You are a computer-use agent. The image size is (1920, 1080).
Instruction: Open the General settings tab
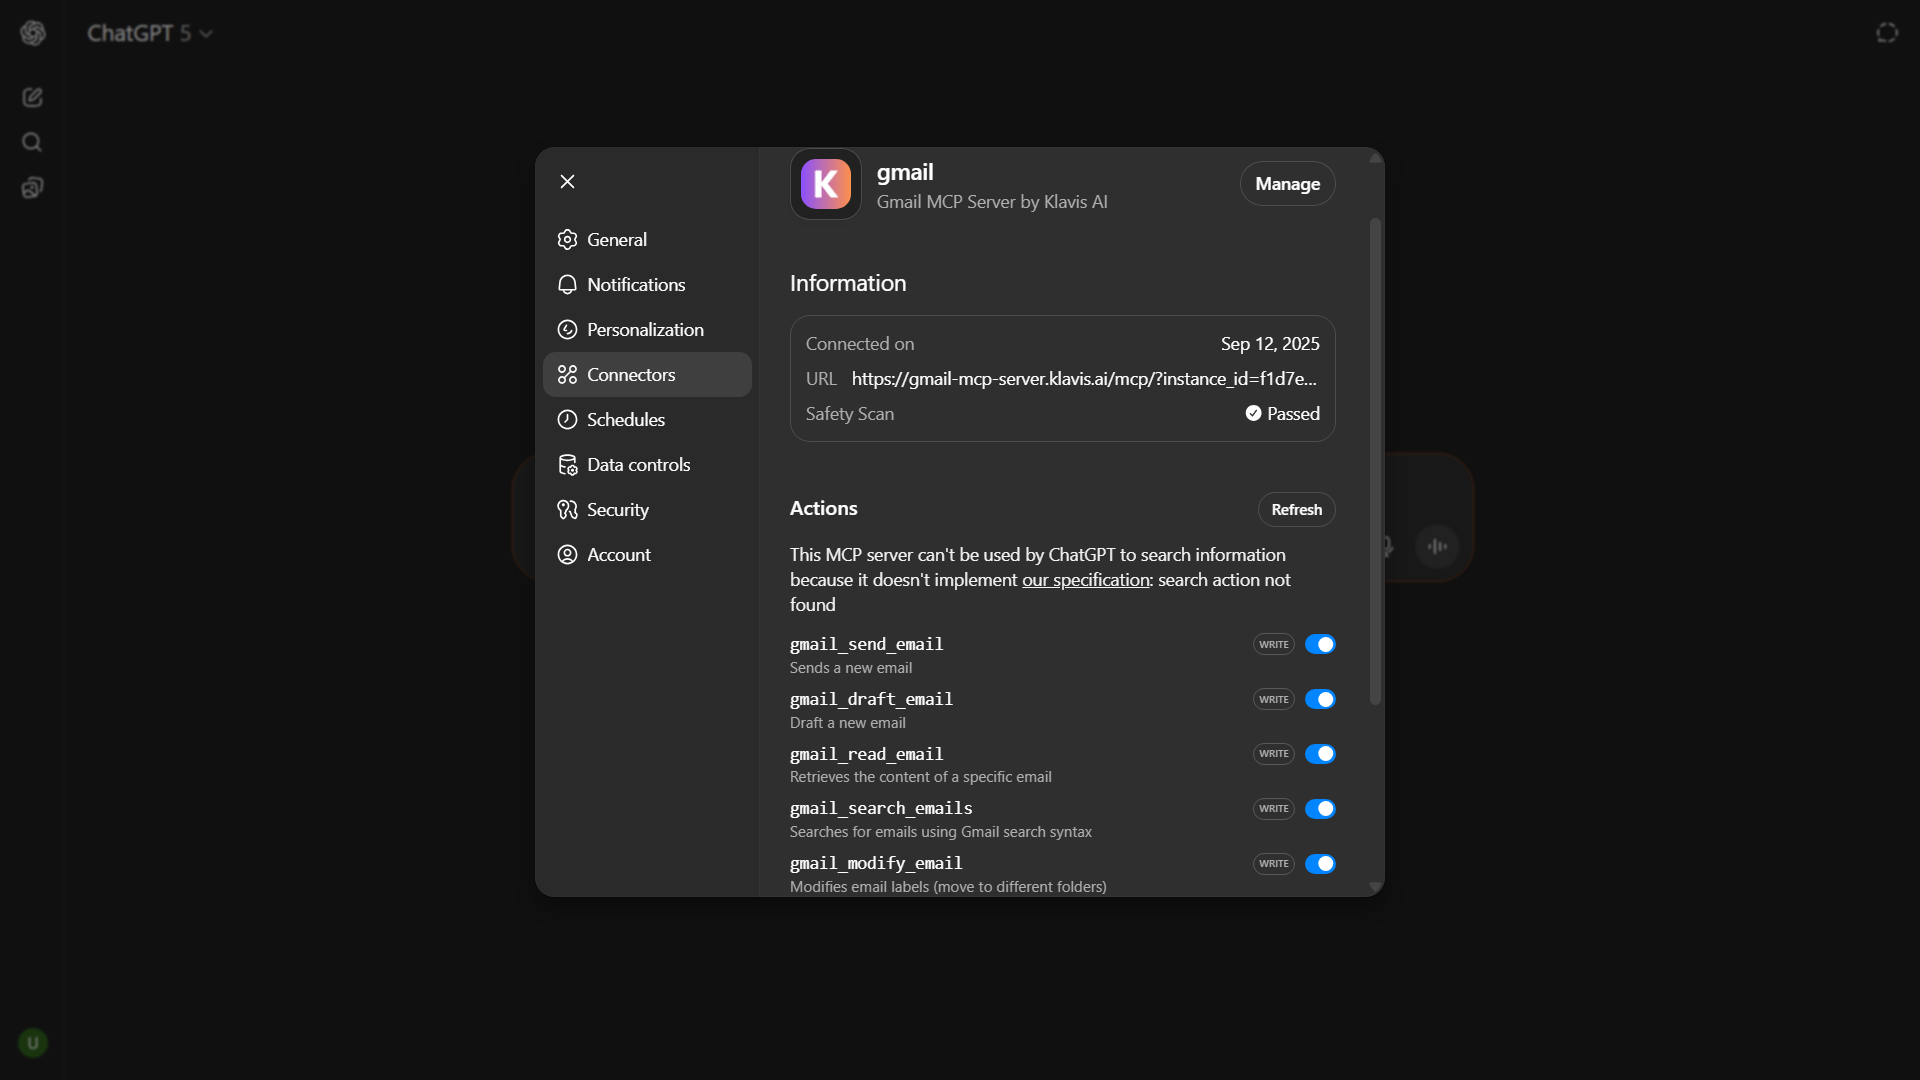[x=647, y=240]
